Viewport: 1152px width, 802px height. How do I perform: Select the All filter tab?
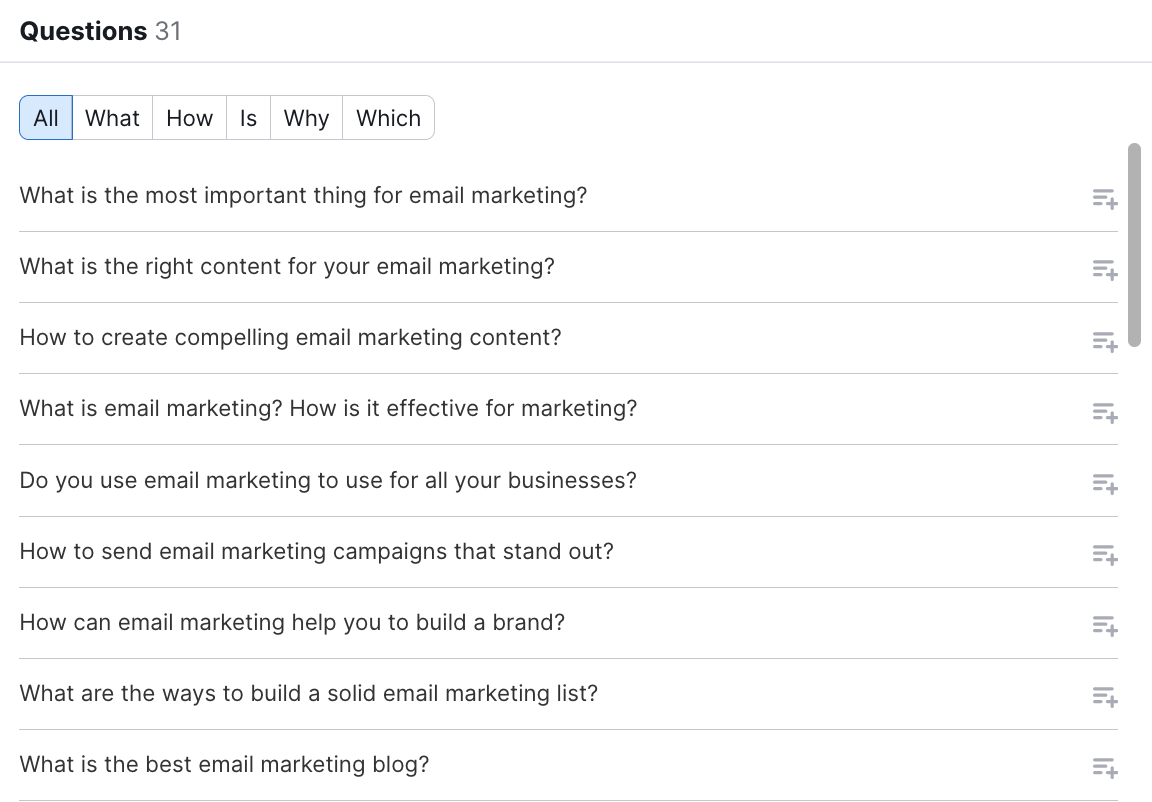point(46,118)
